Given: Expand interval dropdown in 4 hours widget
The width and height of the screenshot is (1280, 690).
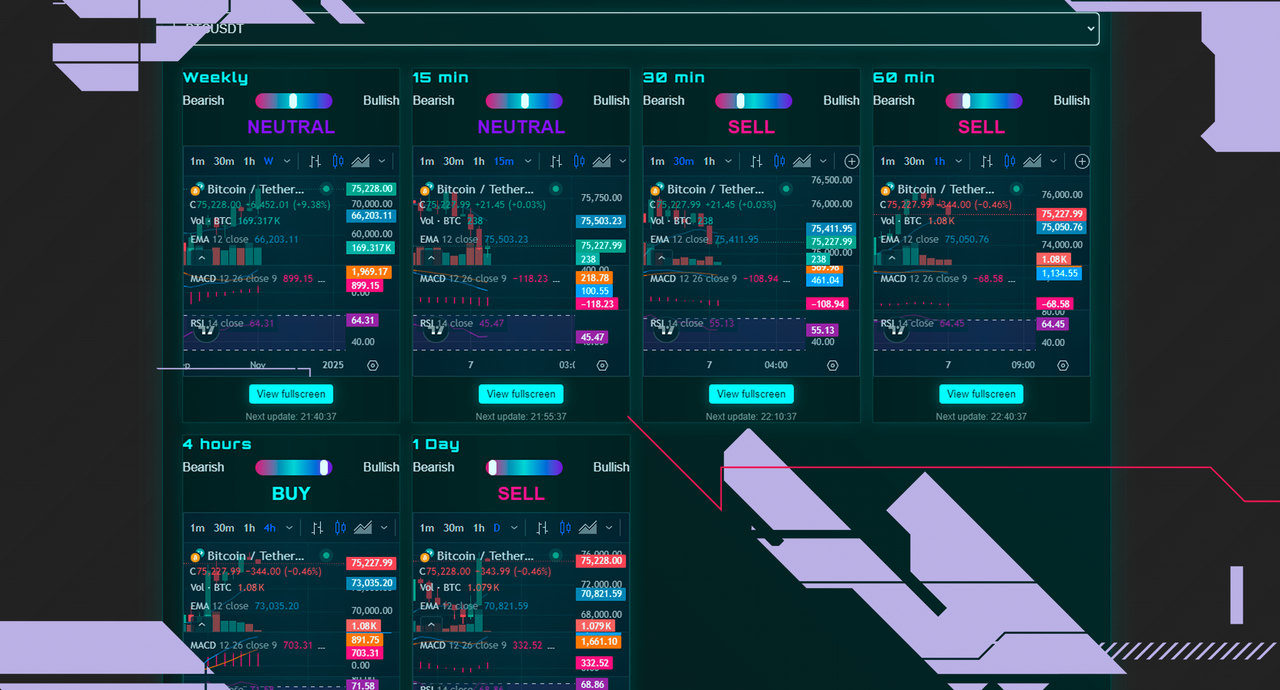Looking at the screenshot, I should point(290,528).
